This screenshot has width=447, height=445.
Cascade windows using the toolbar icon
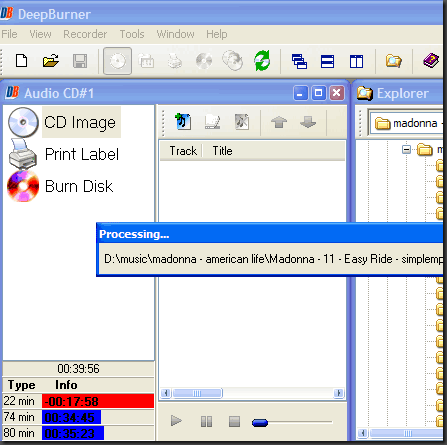pyautogui.click(x=299, y=62)
